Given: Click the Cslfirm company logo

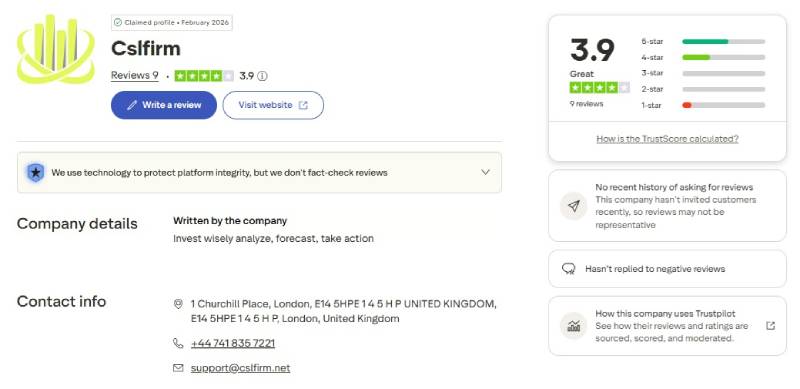Looking at the screenshot, I should coord(56,49).
